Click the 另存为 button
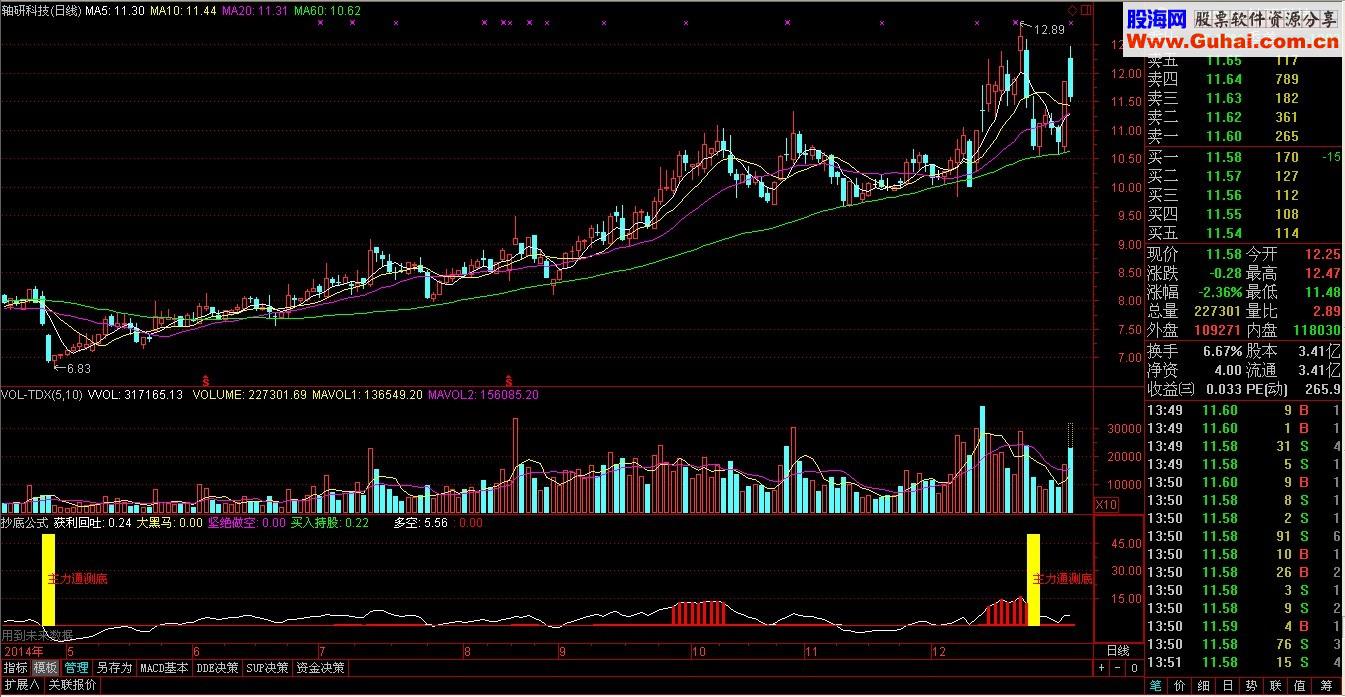Viewport: 1345px width, 697px height. click(x=114, y=668)
